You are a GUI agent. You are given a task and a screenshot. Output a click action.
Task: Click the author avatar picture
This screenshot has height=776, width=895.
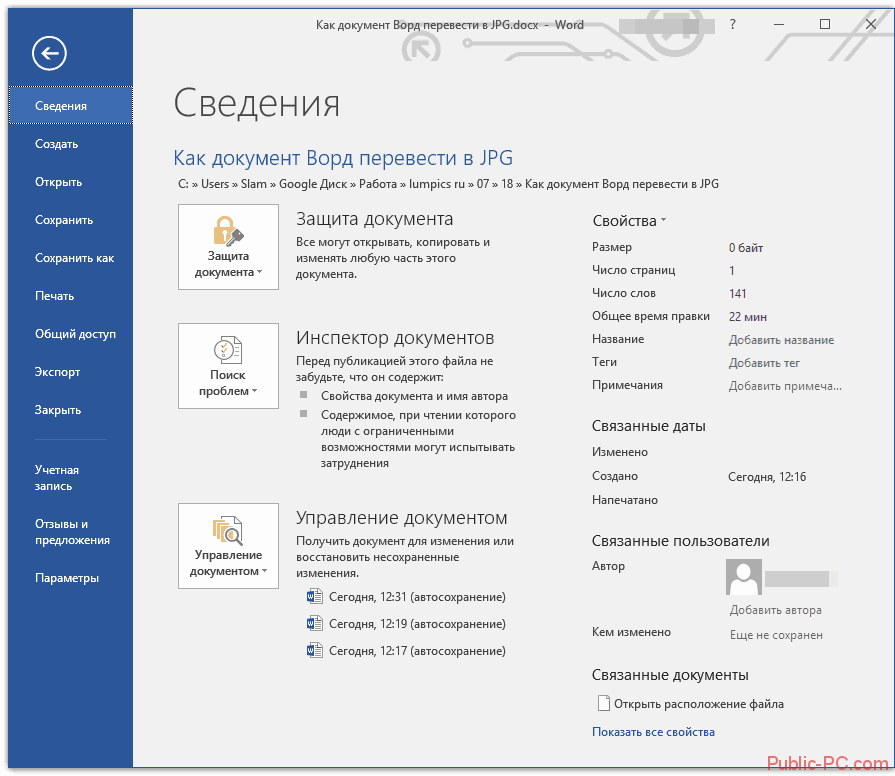(x=743, y=577)
